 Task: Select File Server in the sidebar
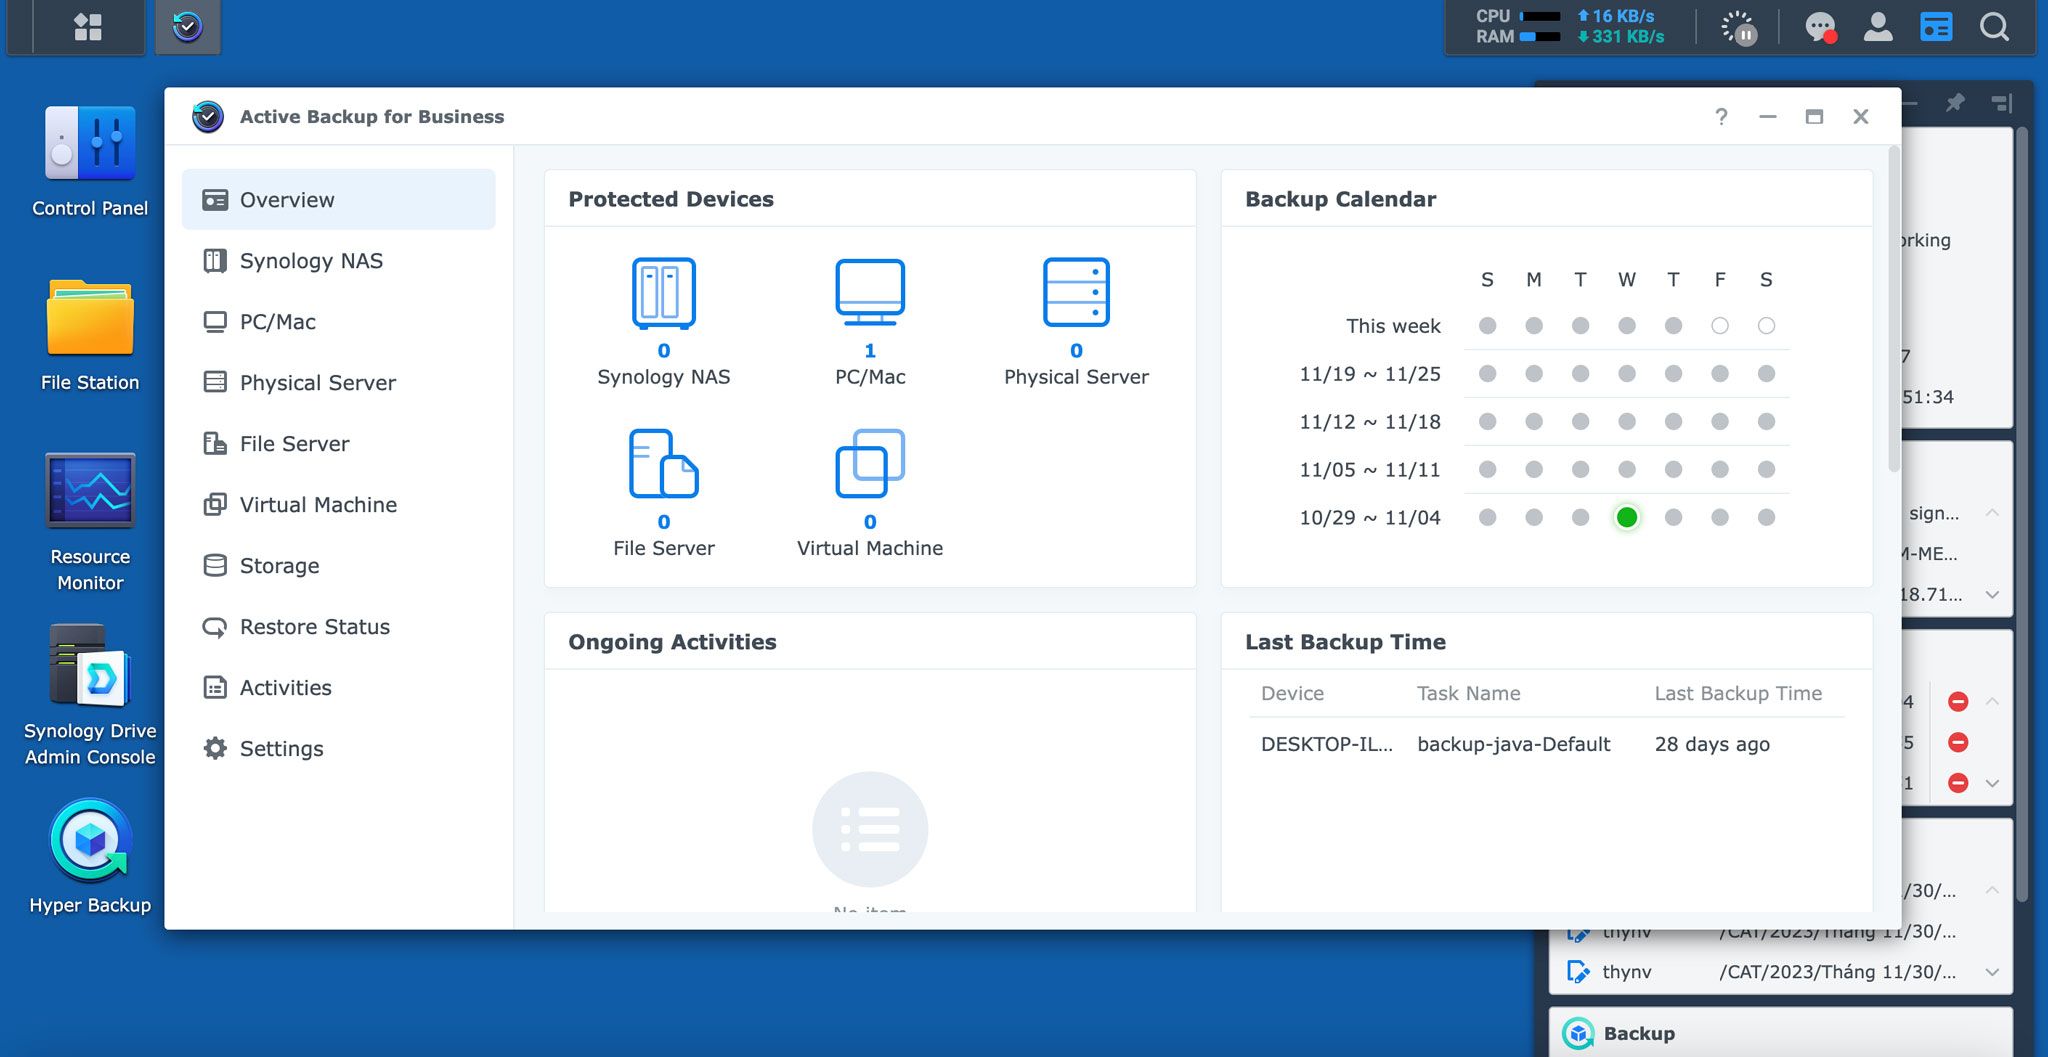click(338, 443)
